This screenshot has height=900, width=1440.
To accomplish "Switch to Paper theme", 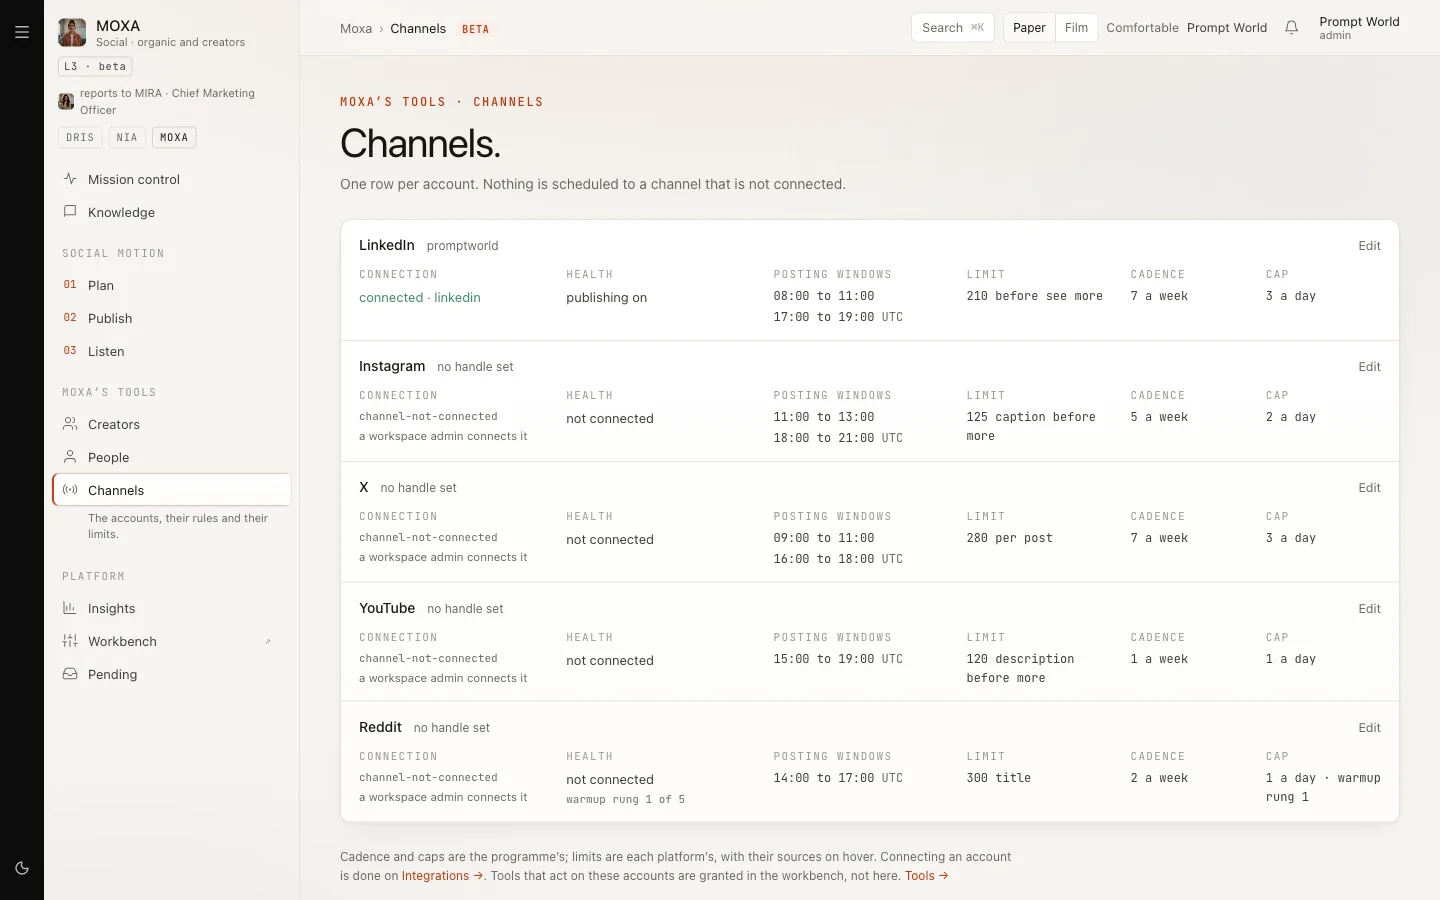I will coord(1029,28).
